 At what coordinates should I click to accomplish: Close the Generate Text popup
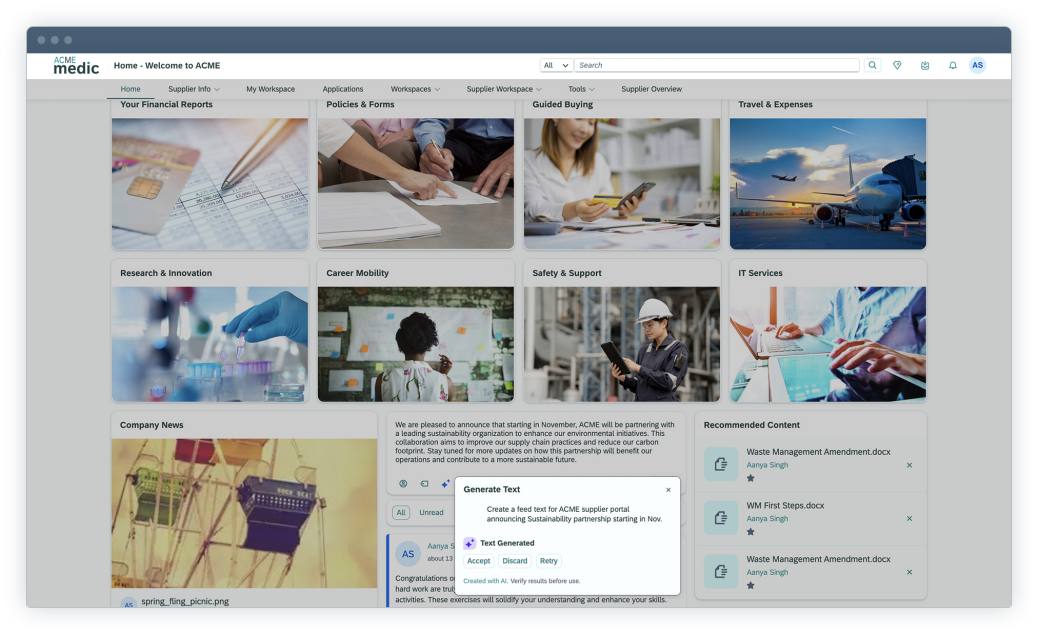tap(668, 490)
